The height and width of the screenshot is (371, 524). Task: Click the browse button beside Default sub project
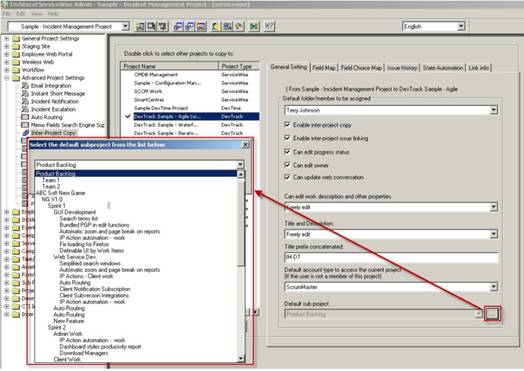[x=493, y=314]
